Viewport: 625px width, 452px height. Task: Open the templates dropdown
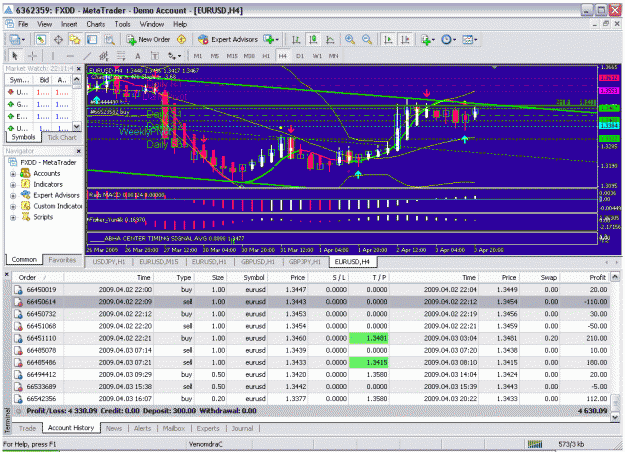tap(470, 39)
